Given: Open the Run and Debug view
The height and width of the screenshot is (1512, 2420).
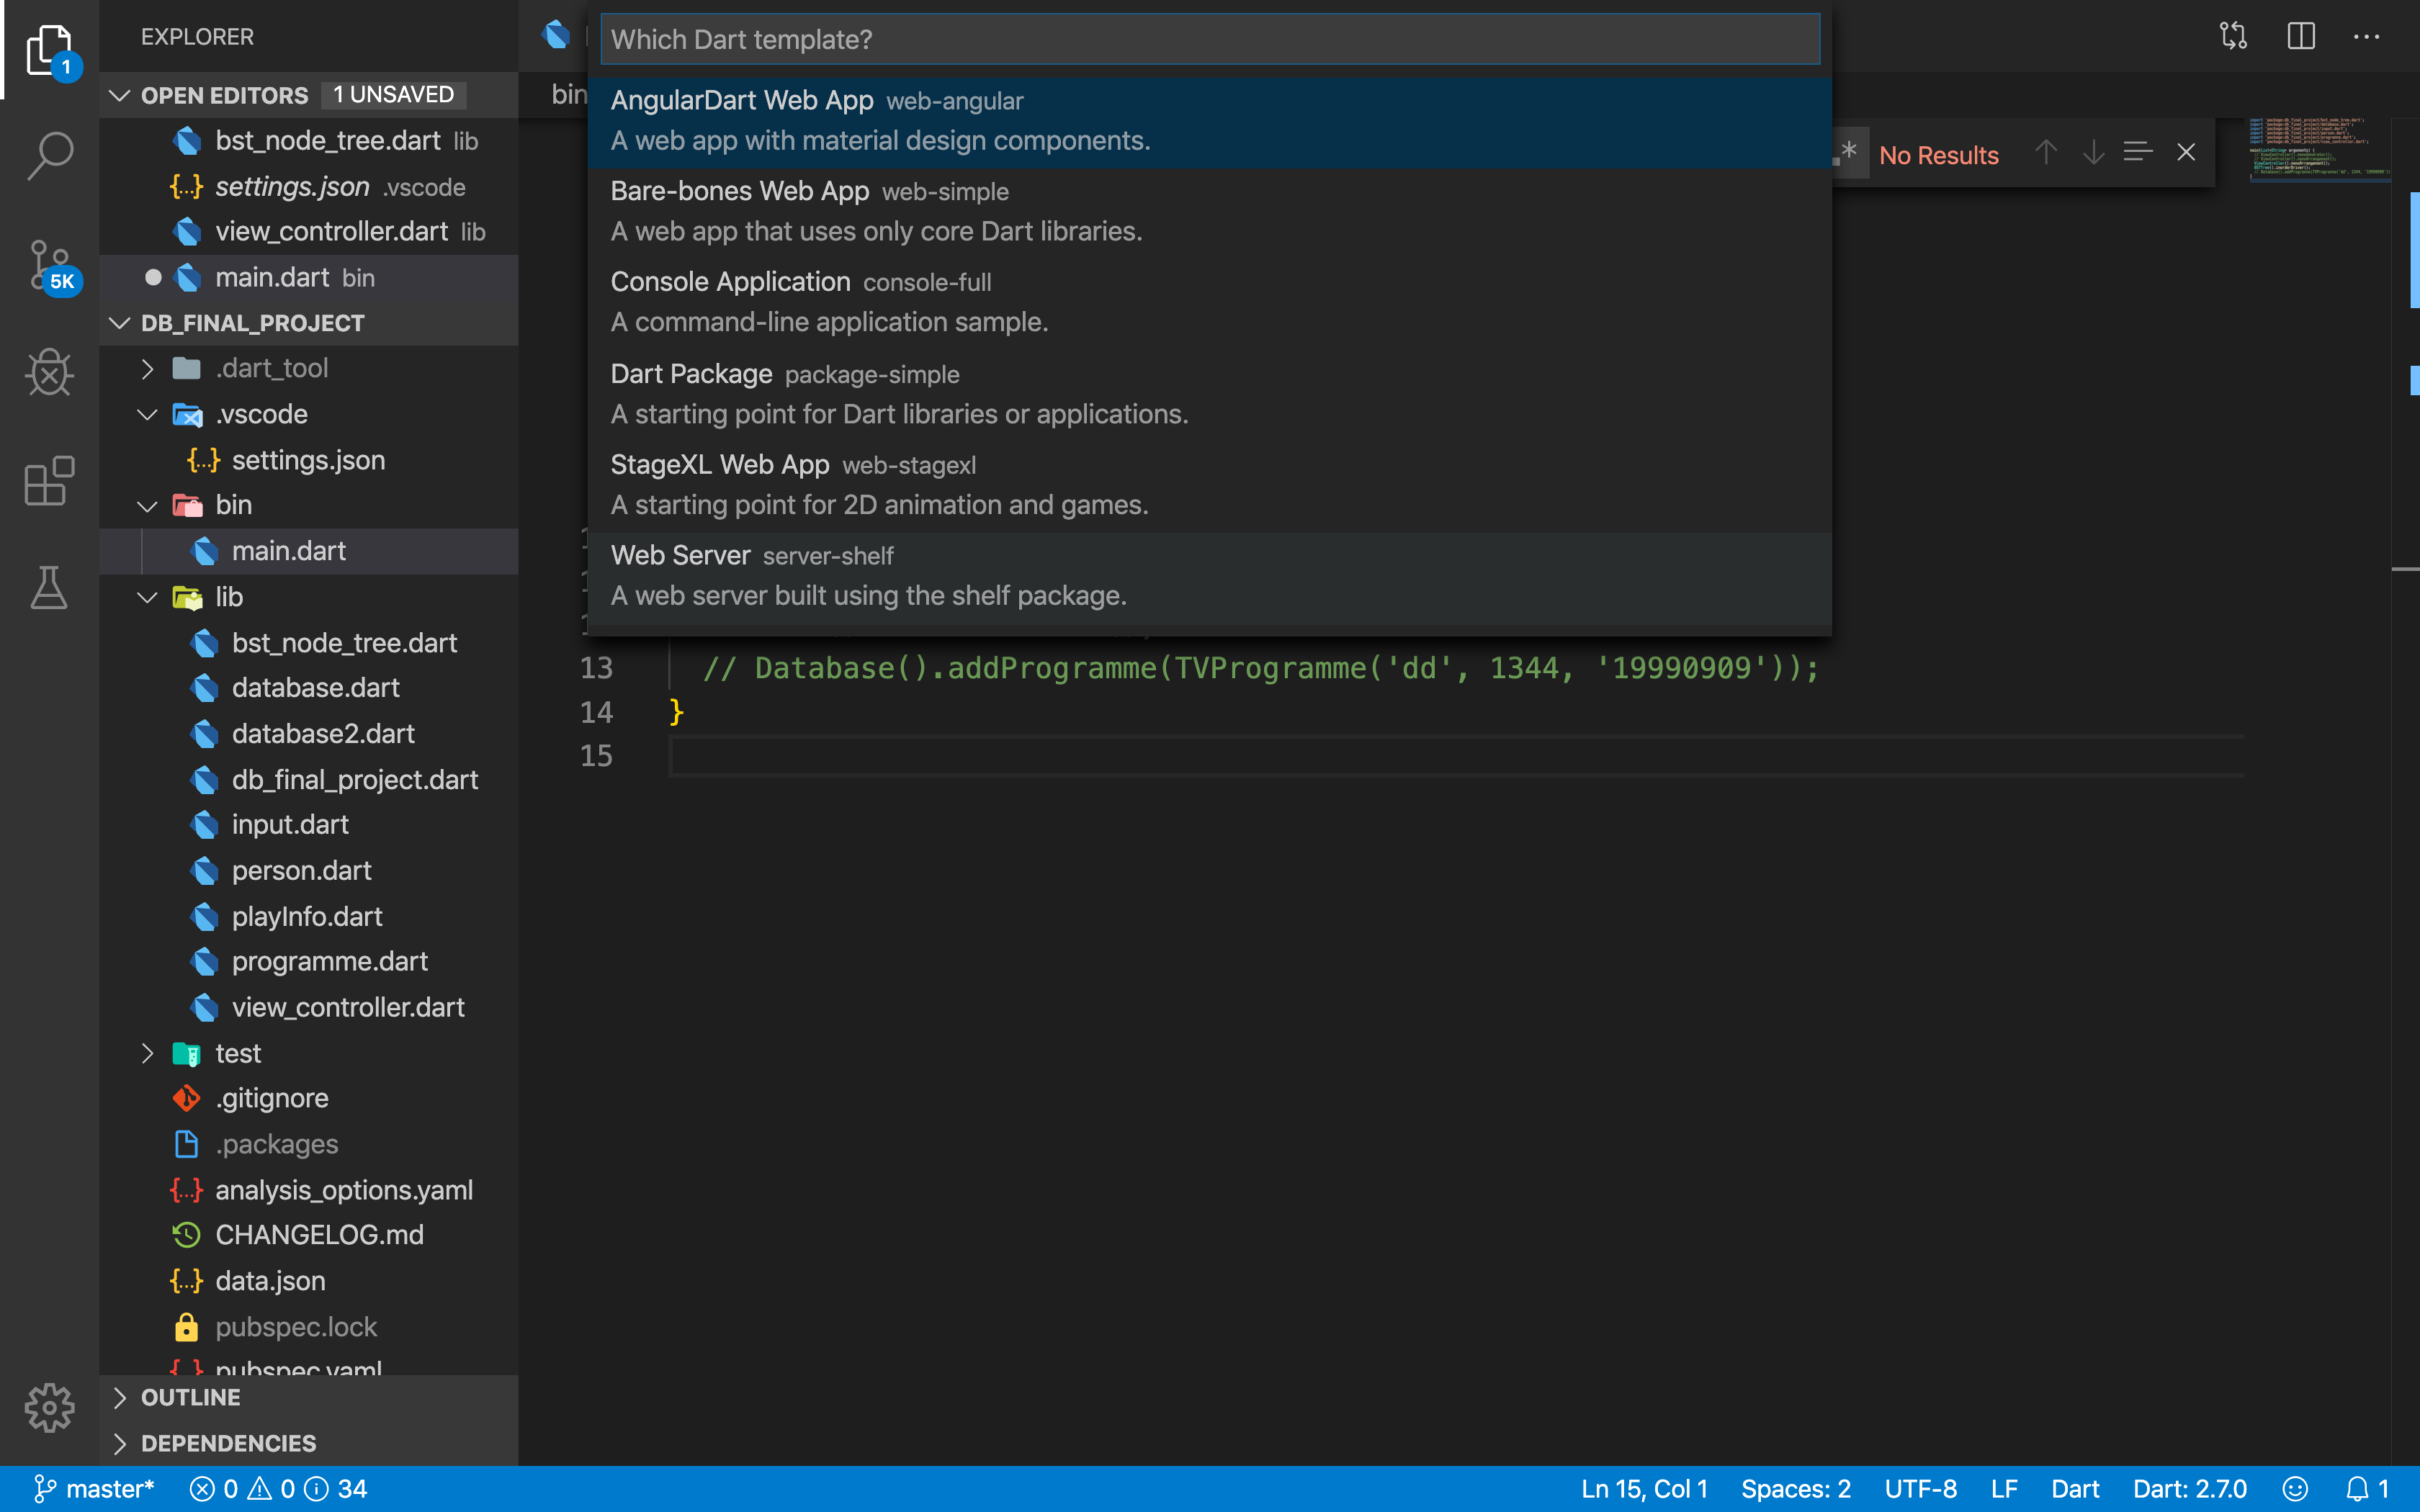Looking at the screenshot, I should [49, 373].
